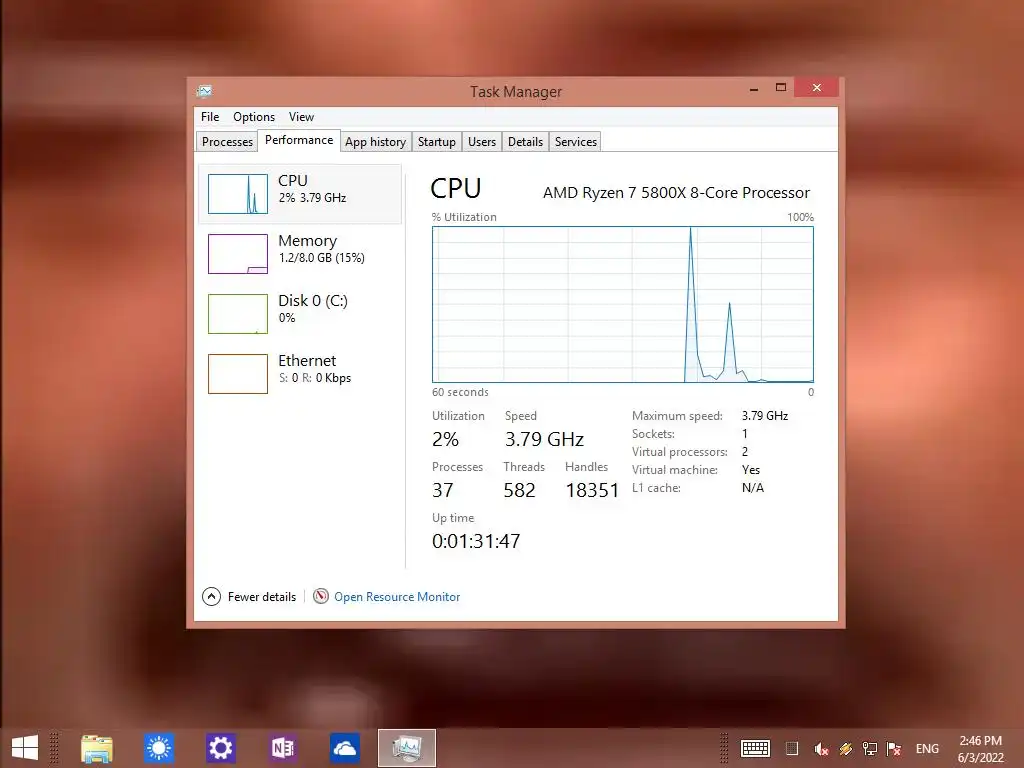The width and height of the screenshot is (1024, 768).
Task: Launch OneNote from the taskbar
Action: tap(283, 748)
